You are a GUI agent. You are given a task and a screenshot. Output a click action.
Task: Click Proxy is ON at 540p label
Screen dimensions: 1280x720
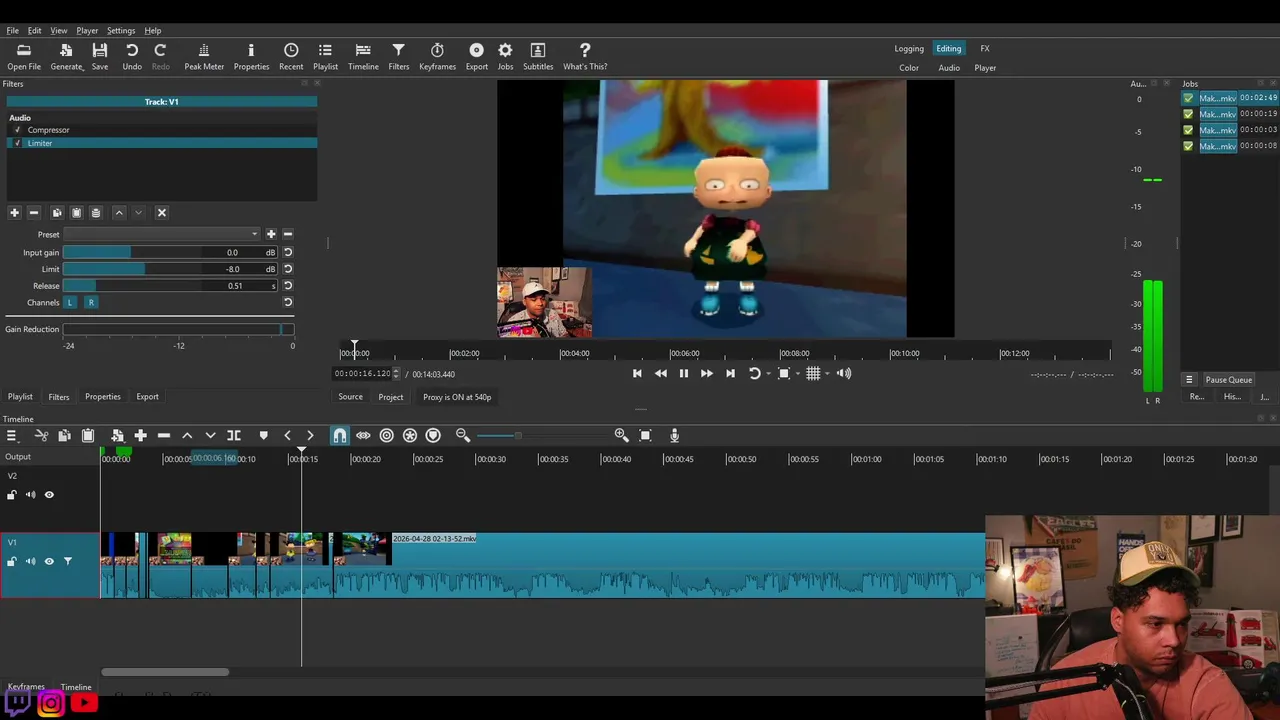tap(457, 397)
